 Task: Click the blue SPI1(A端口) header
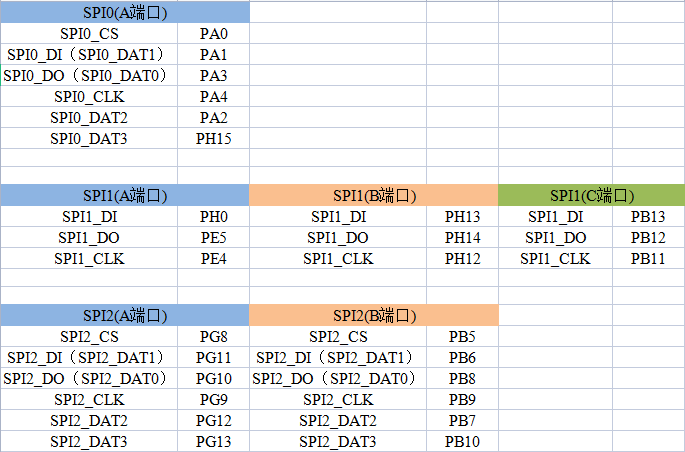125,195
